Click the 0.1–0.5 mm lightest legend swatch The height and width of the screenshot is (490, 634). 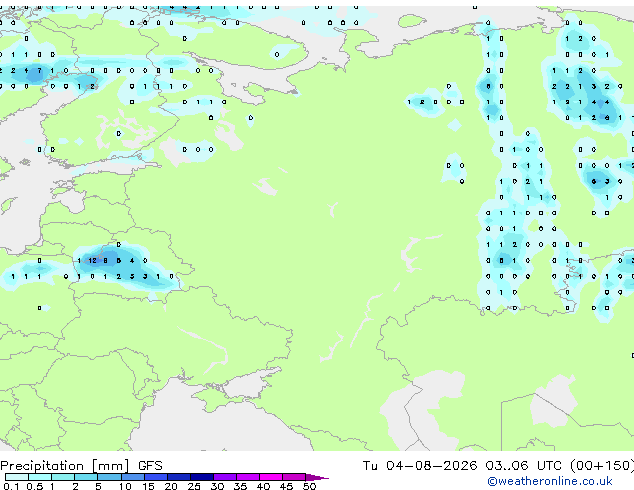click(17, 477)
